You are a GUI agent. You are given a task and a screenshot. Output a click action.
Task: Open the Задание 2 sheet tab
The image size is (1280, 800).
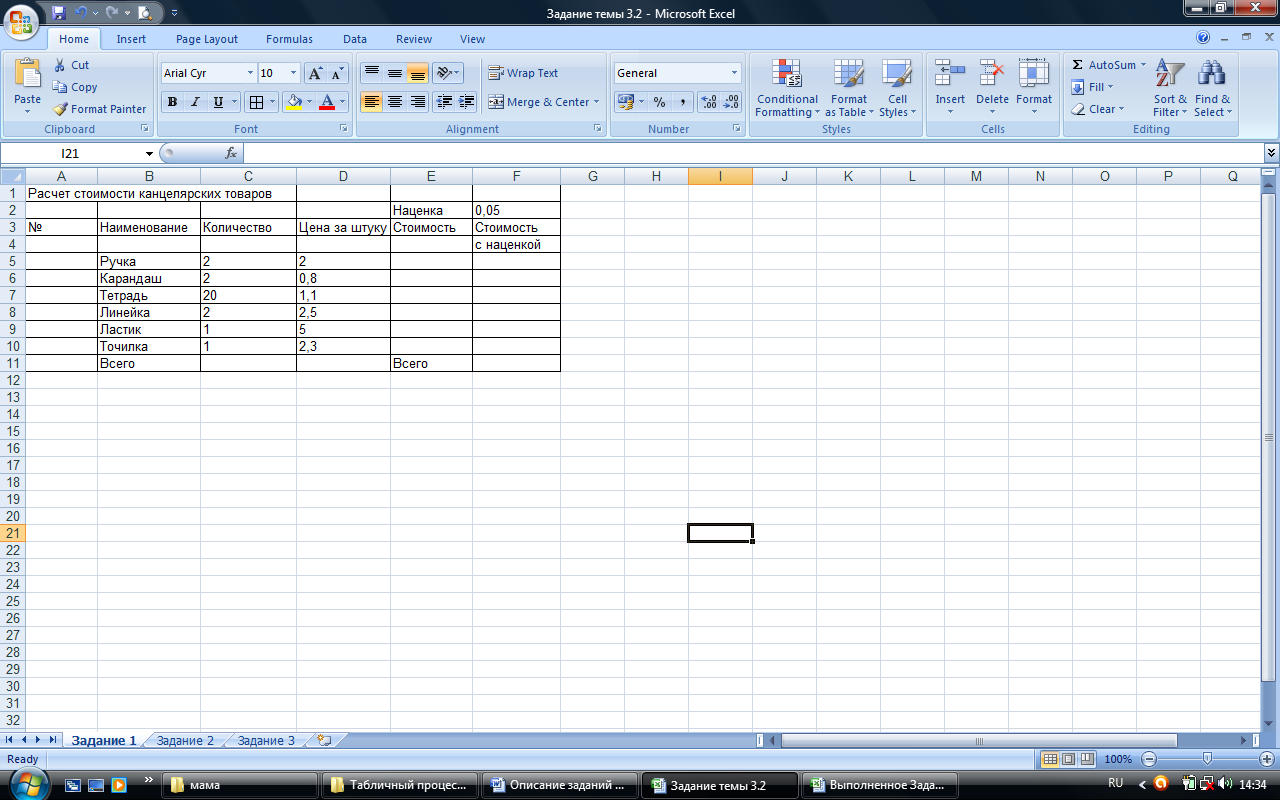click(x=185, y=741)
